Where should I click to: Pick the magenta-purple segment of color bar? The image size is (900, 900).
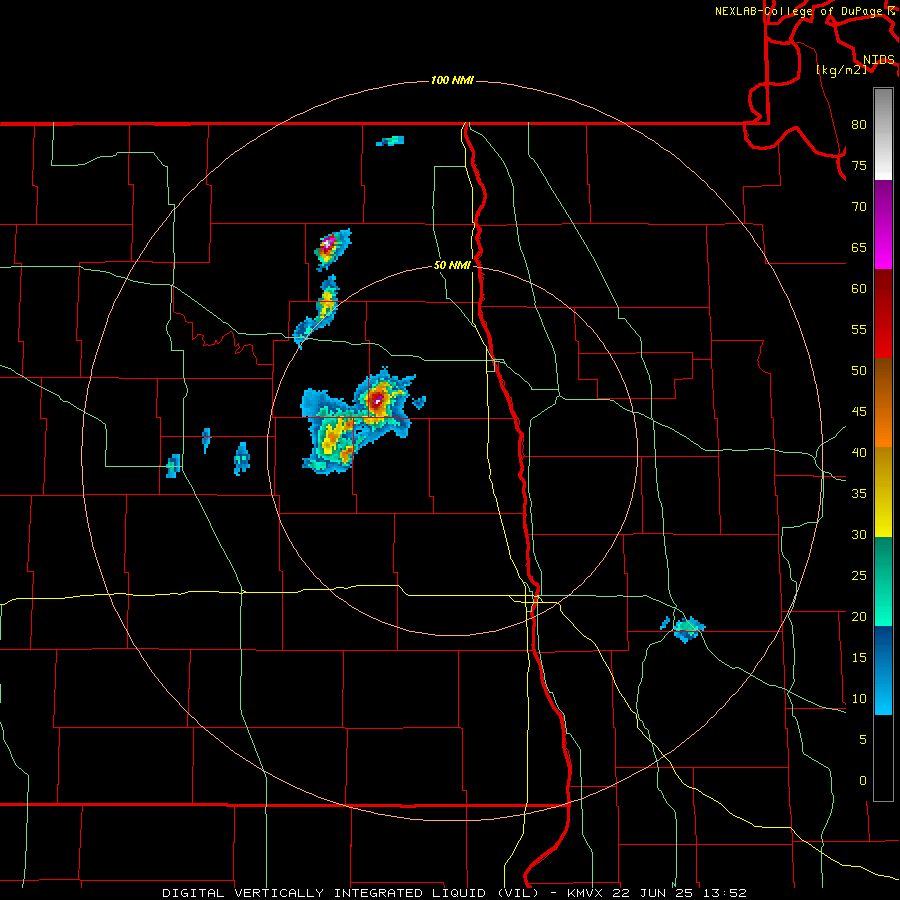(x=883, y=224)
